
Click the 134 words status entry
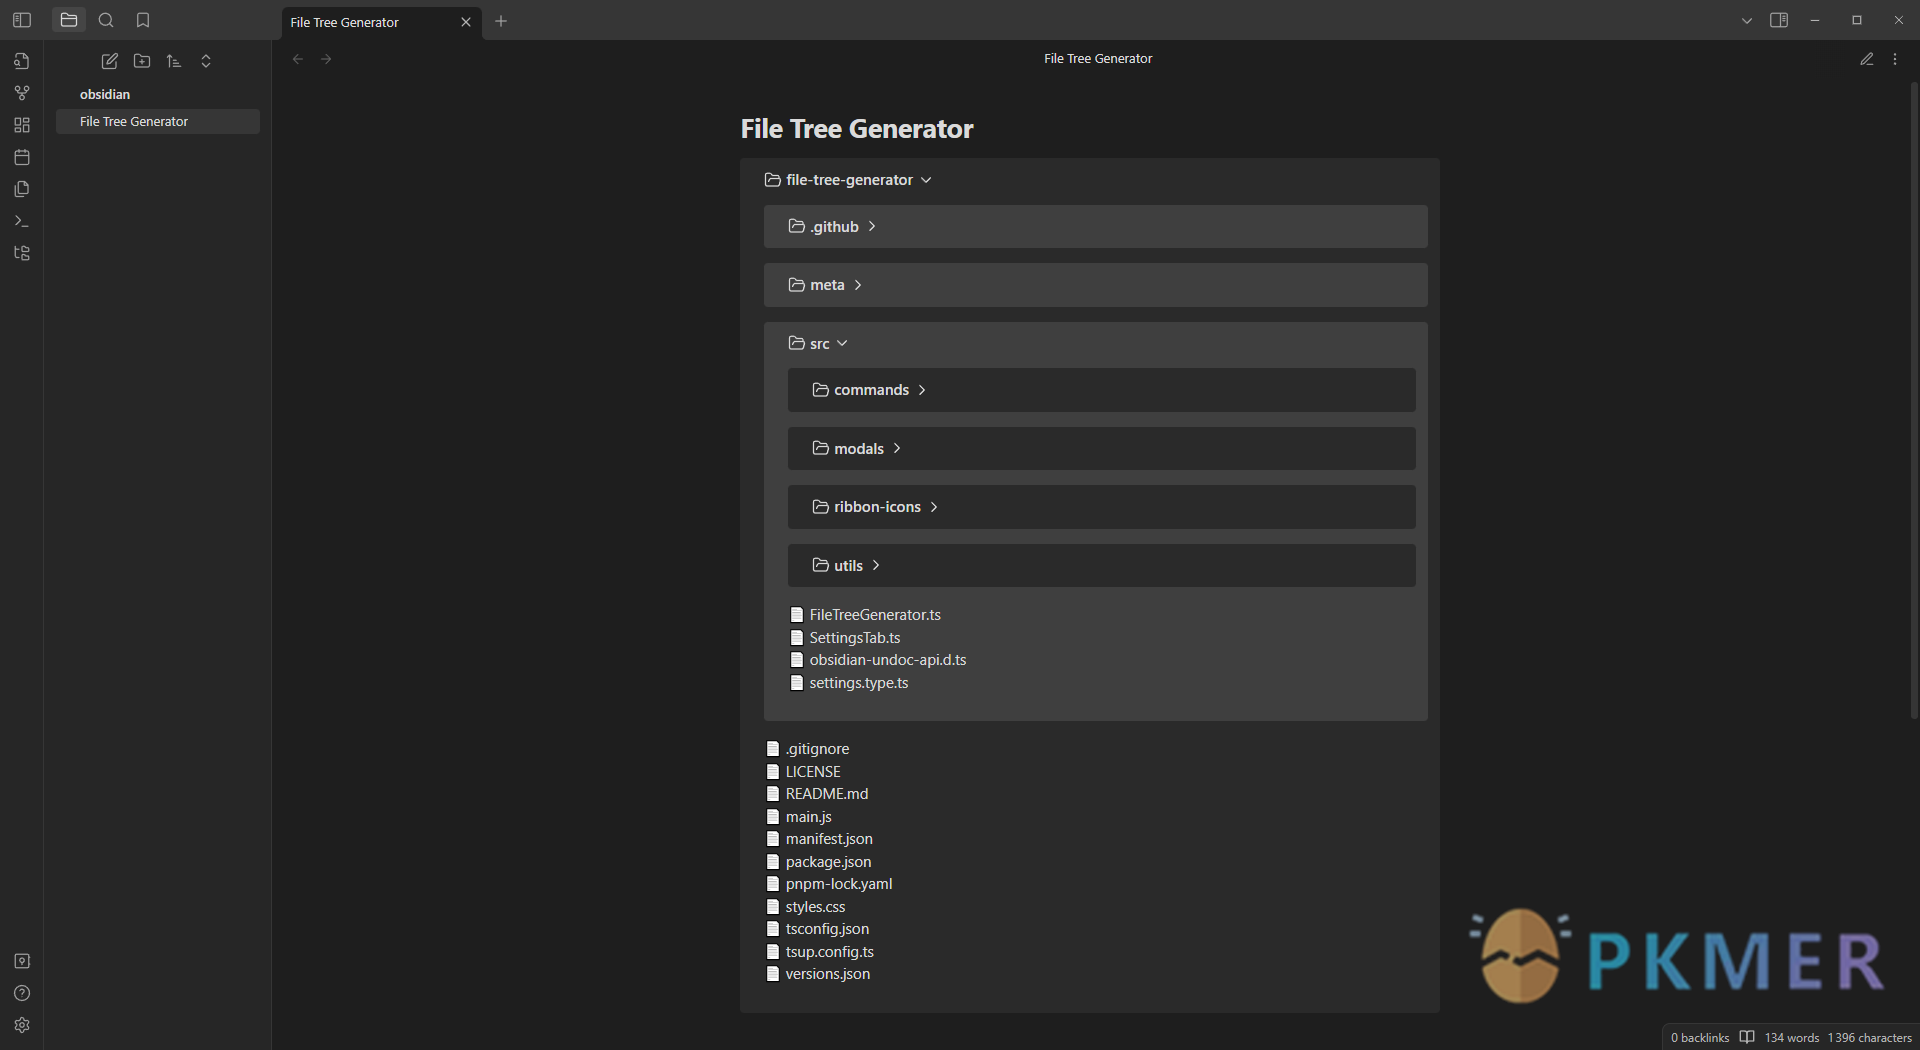(1792, 1038)
